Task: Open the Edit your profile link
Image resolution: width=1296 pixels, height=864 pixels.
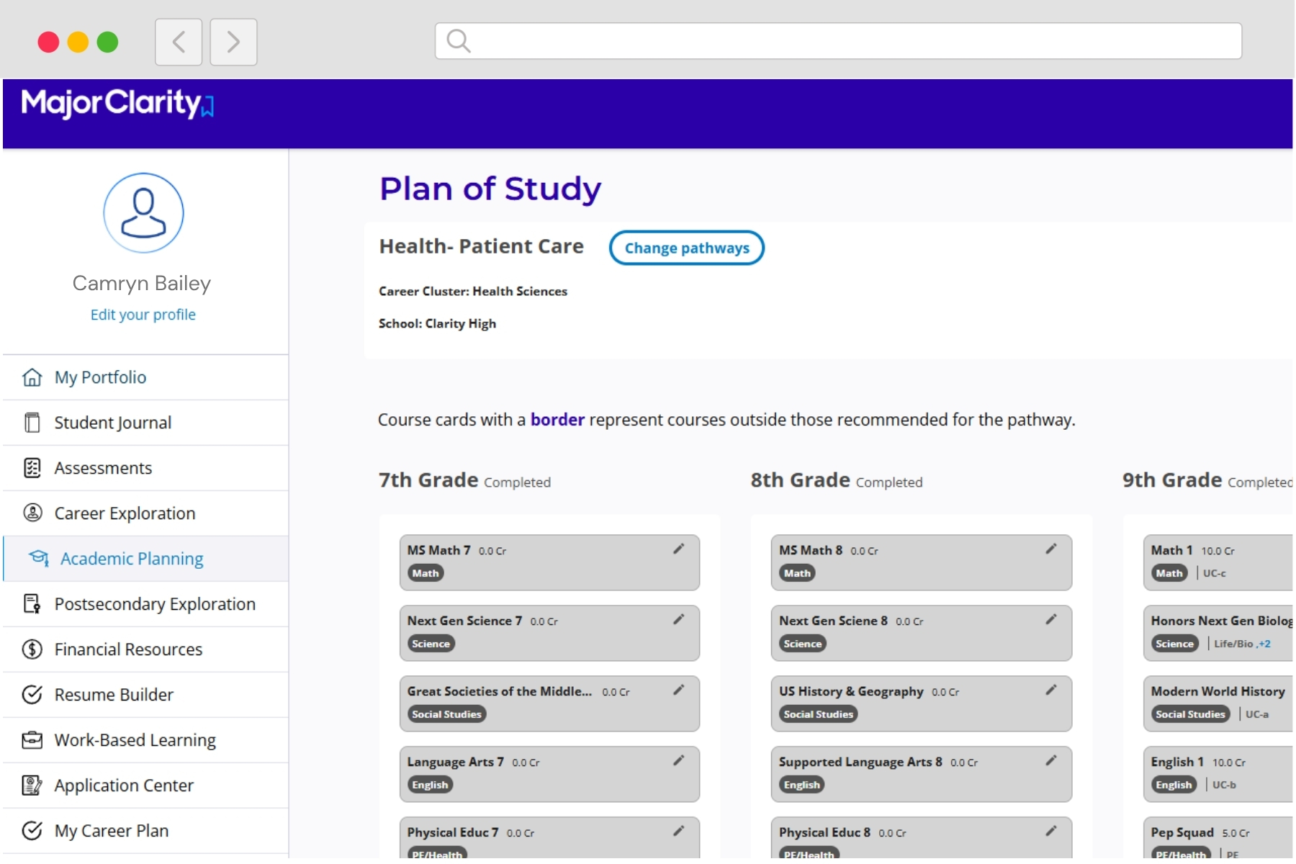Action: (x=143, y=314)
